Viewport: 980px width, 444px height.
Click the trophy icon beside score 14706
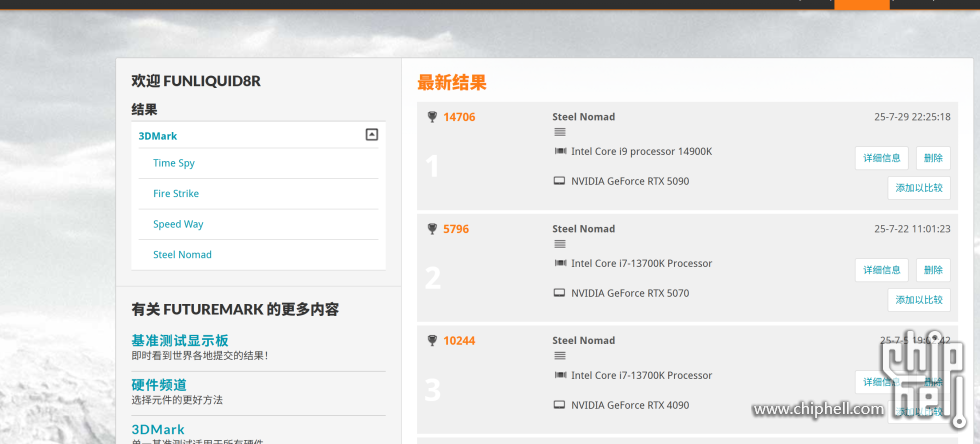point(432,117)
